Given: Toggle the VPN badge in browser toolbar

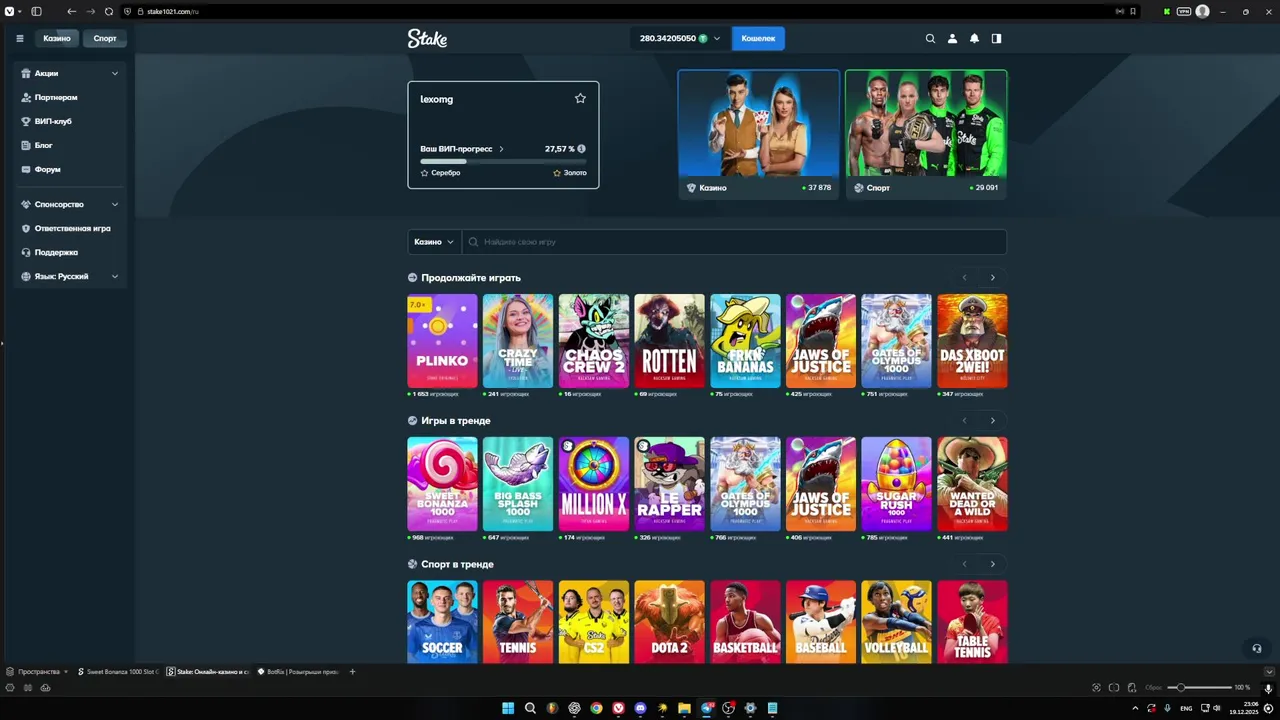Looking at the screenshot, I should click(x=1184, y=11).
